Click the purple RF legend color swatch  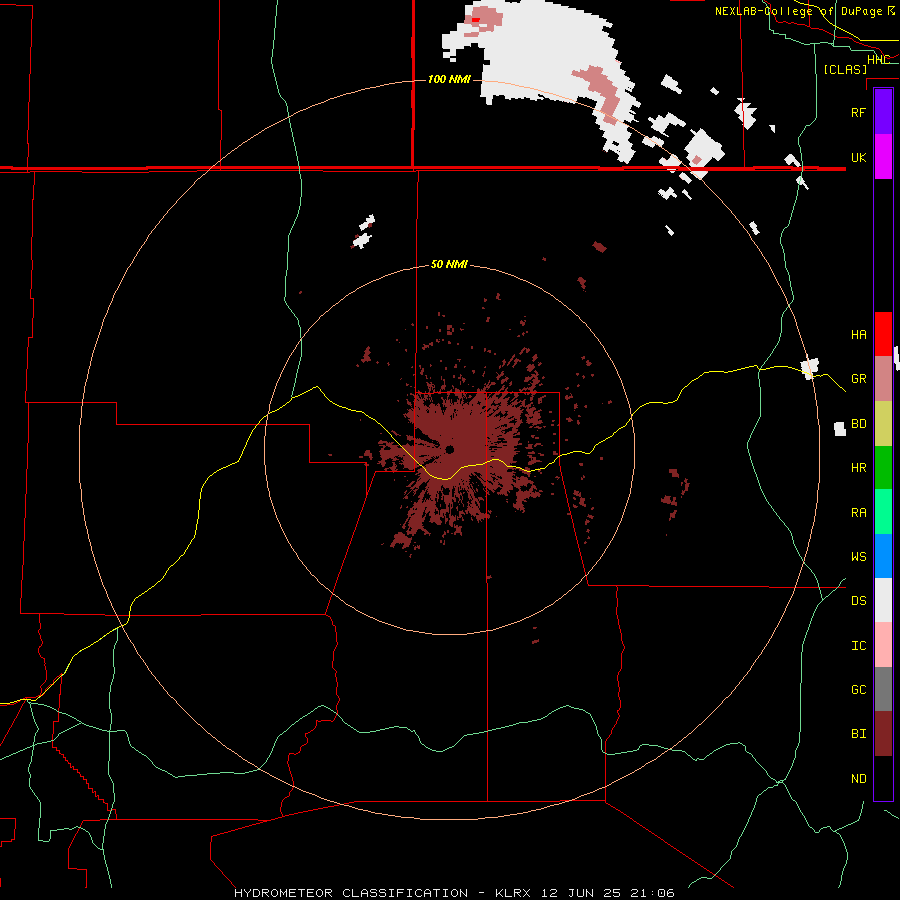click(x=883, y=112)
